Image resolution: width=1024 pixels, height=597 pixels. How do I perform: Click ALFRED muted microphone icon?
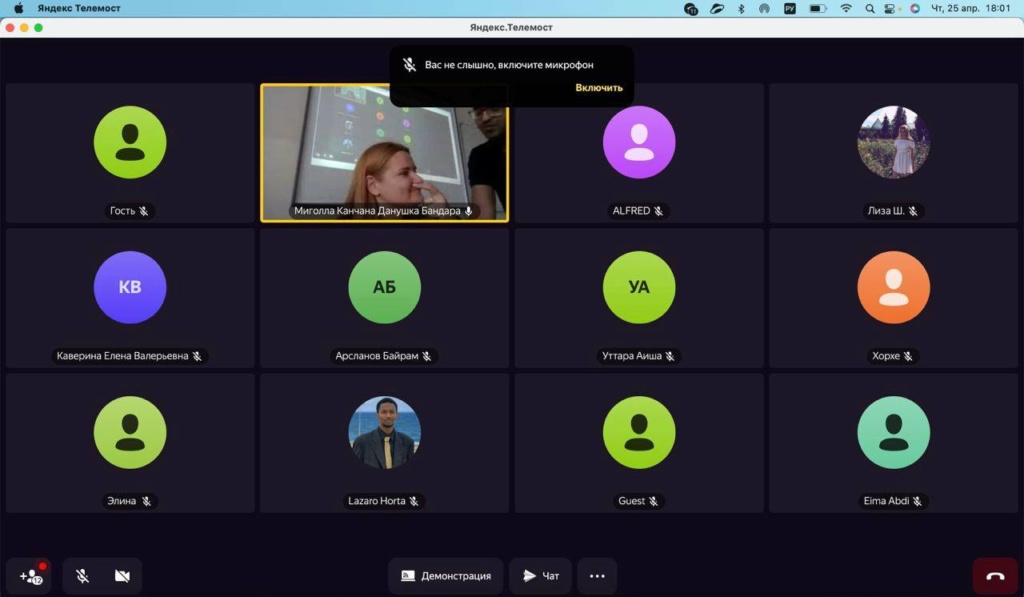(x=658, y=211)
